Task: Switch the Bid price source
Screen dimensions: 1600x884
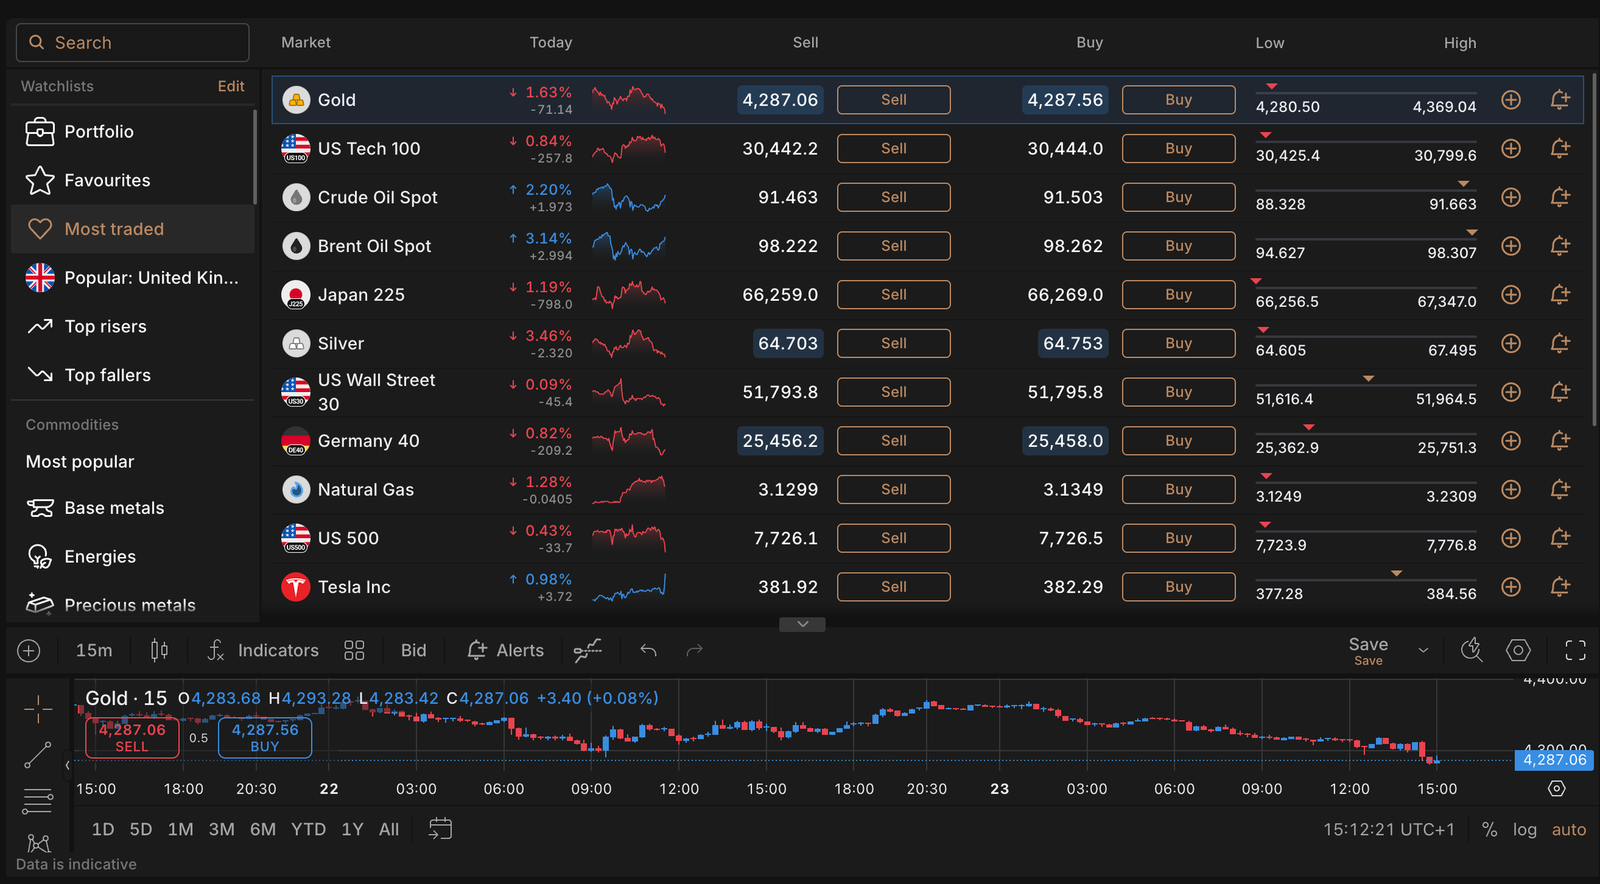Action: point(414,651)
